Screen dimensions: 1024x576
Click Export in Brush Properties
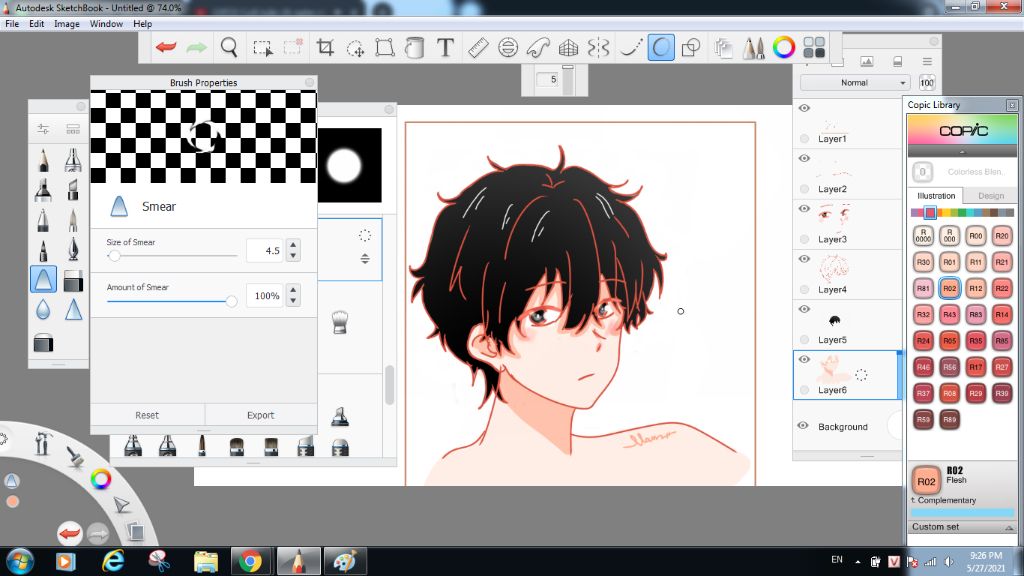(x=261, y=415)
